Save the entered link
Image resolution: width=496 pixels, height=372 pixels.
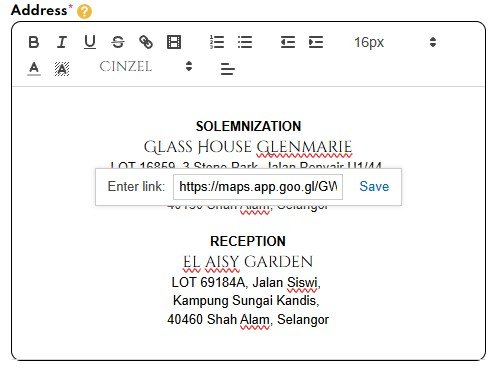click(x=374, y=186)
